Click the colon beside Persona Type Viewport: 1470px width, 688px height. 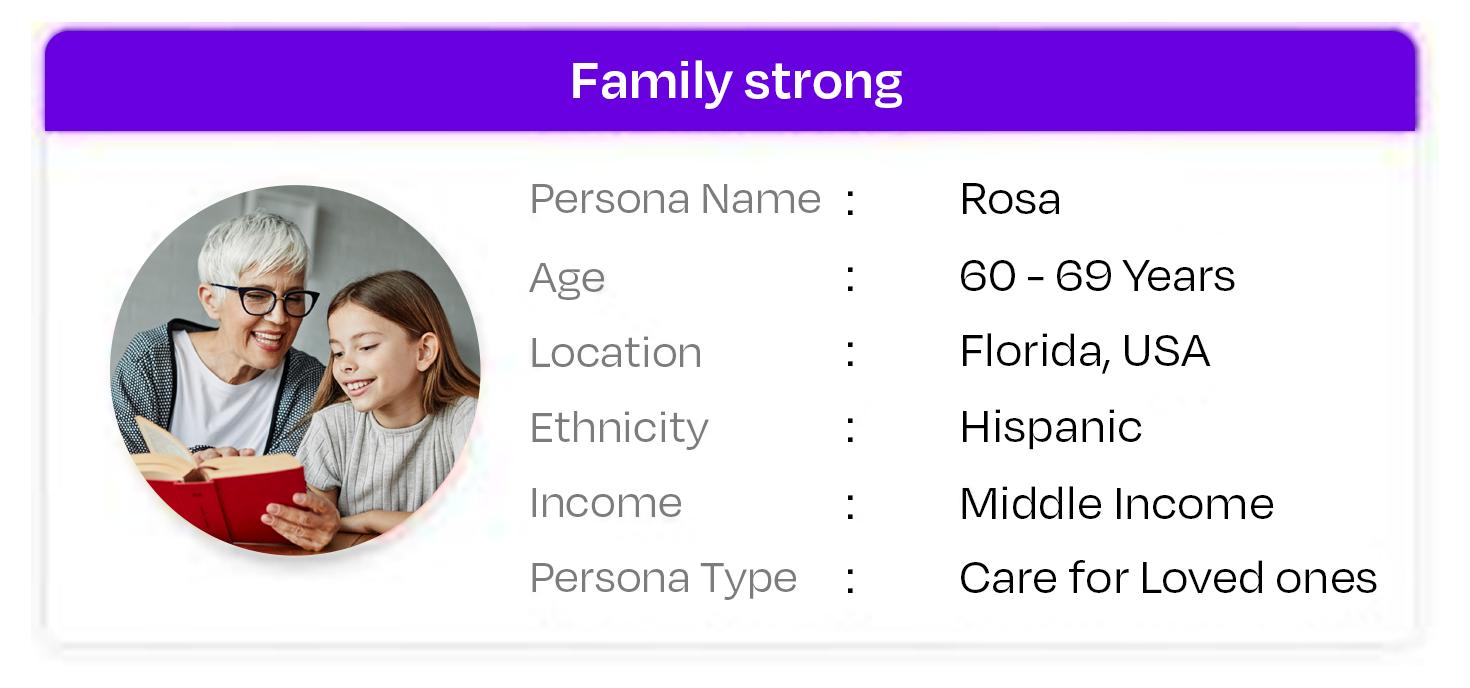(x=850, y=581)
